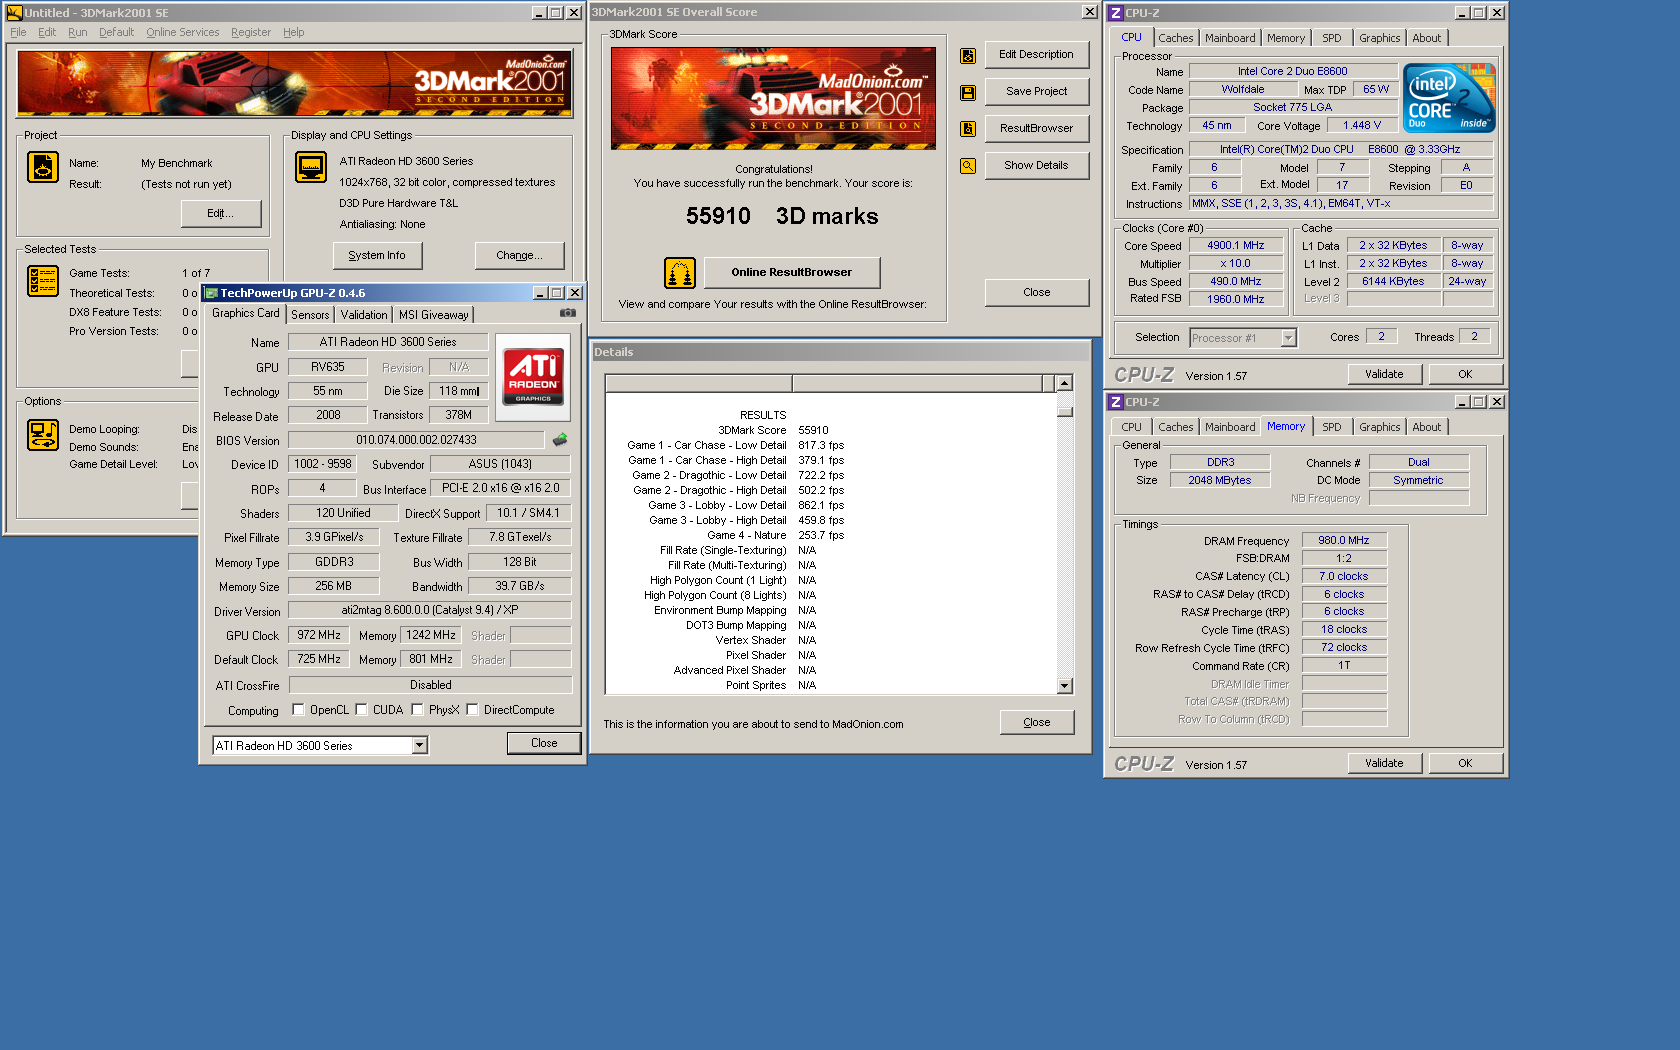
Task: Open the File menu in 3DMark2001 SE
Action: pyautogui.click(x=18, y=32)
